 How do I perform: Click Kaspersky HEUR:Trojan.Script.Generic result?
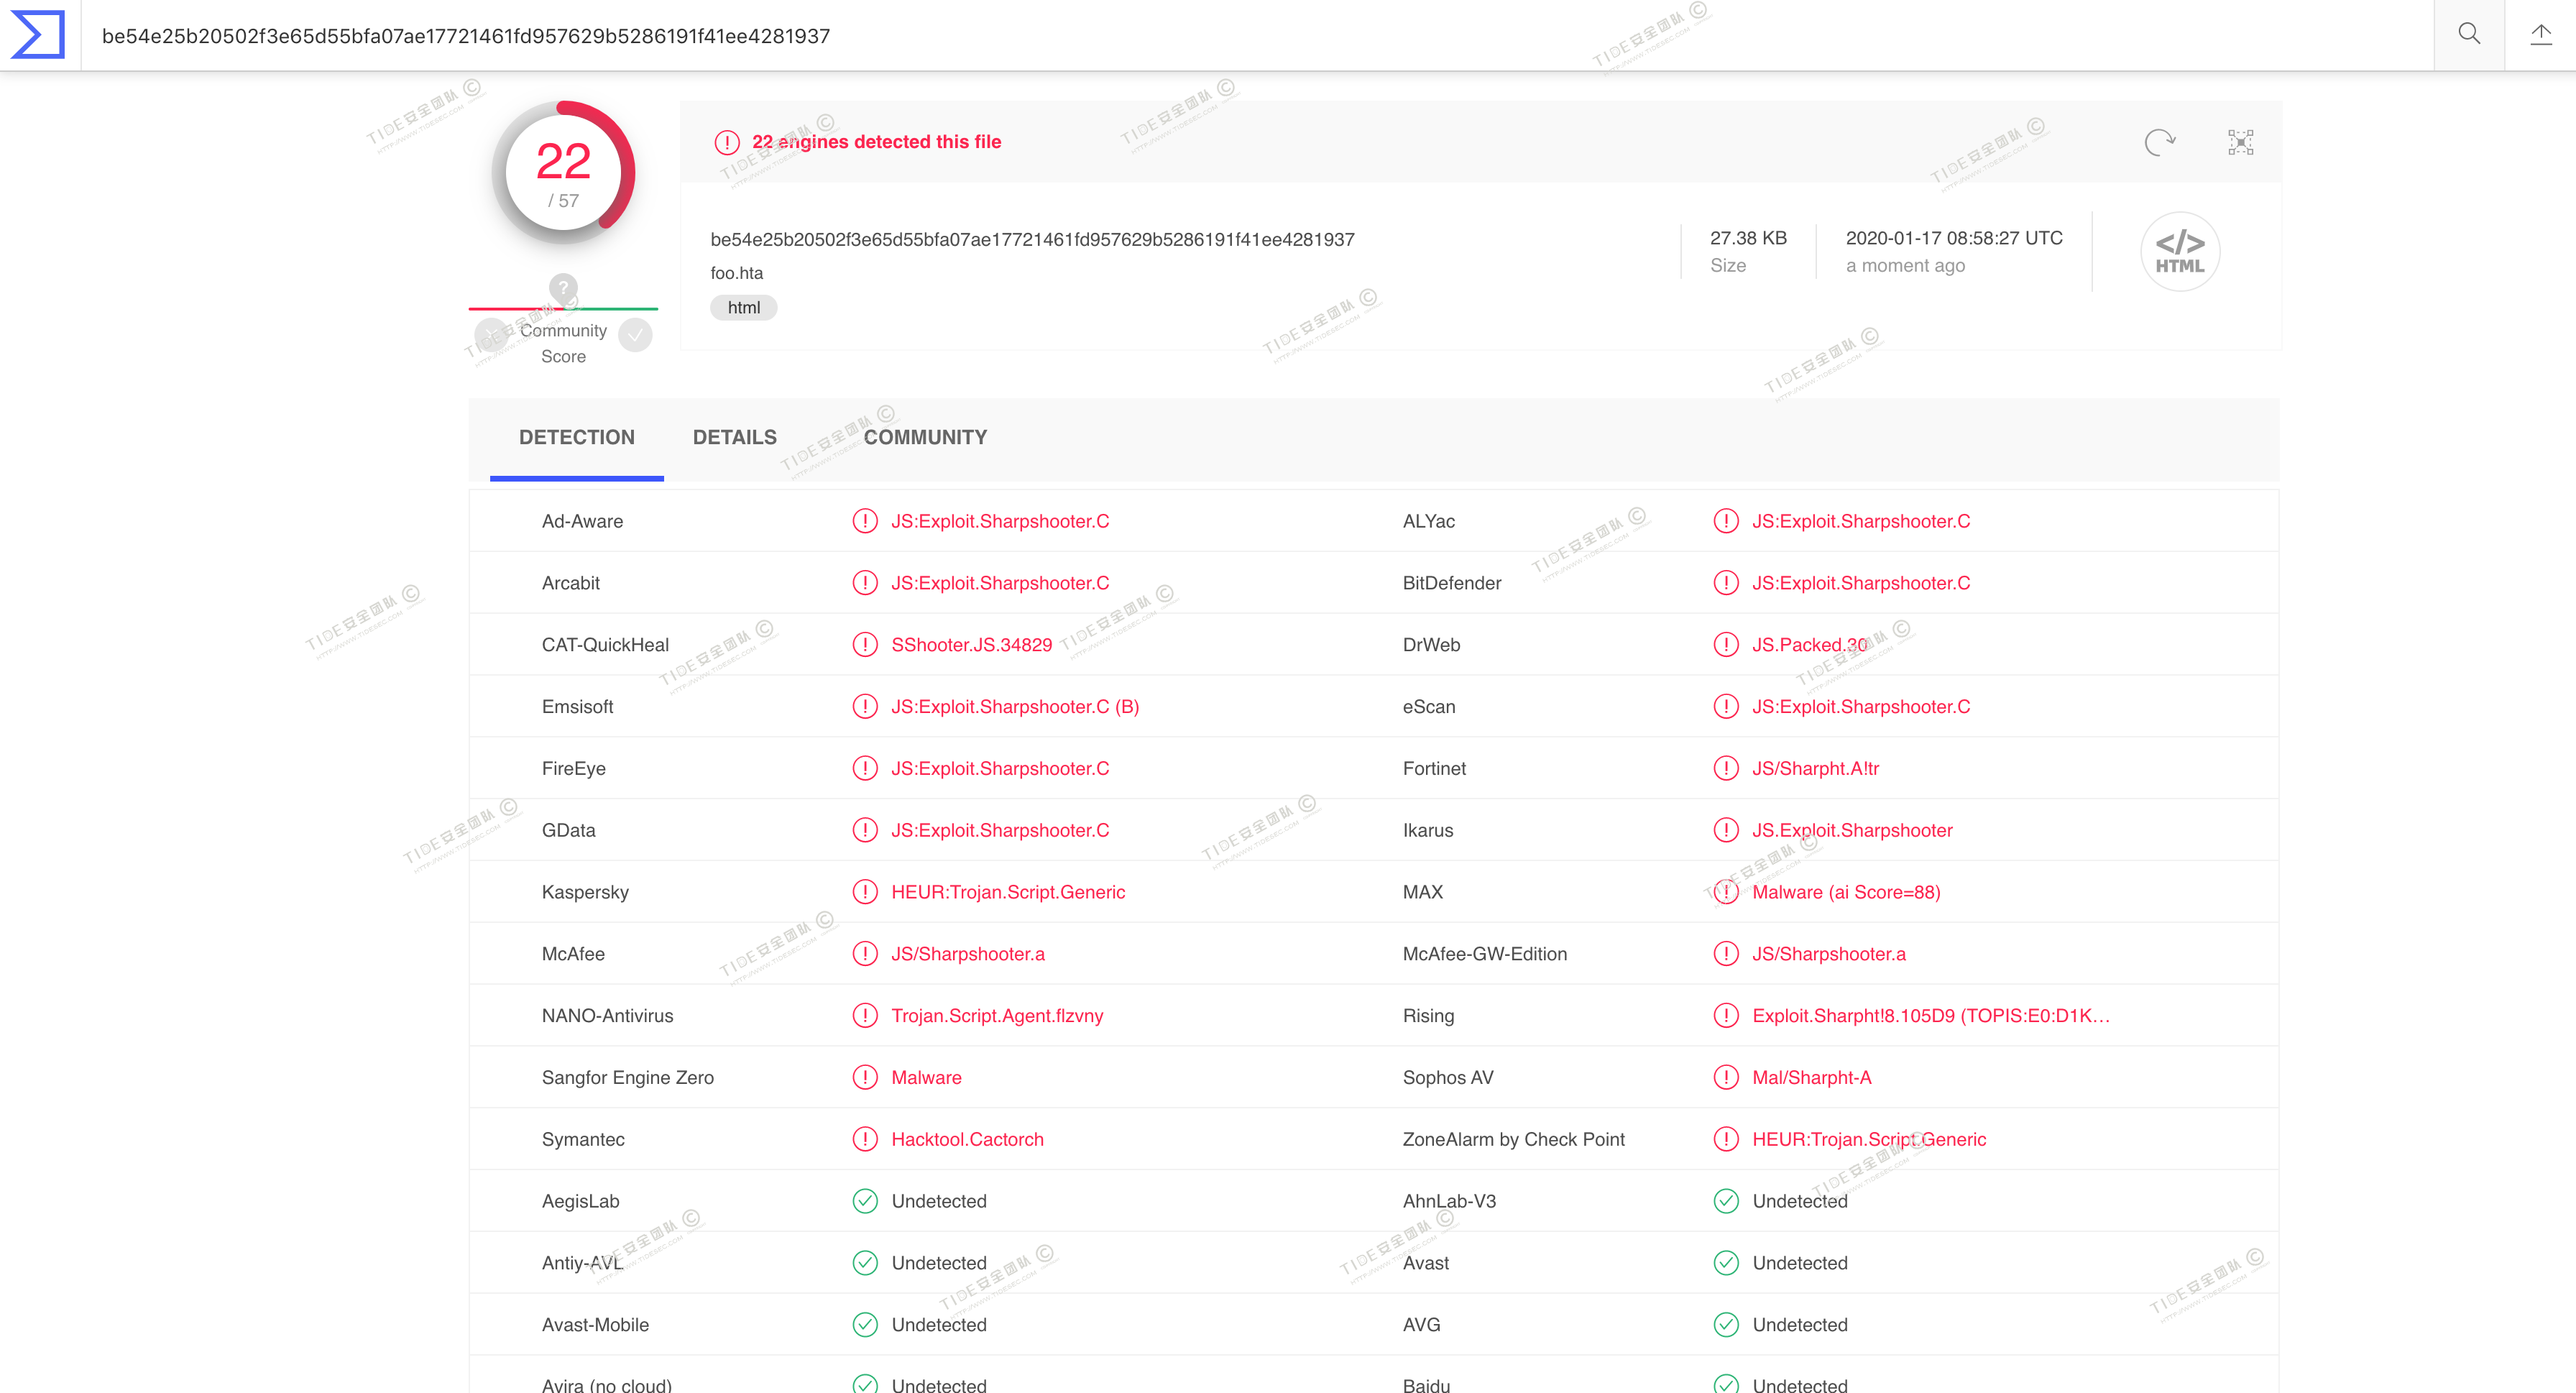[x=1007, y=892]
